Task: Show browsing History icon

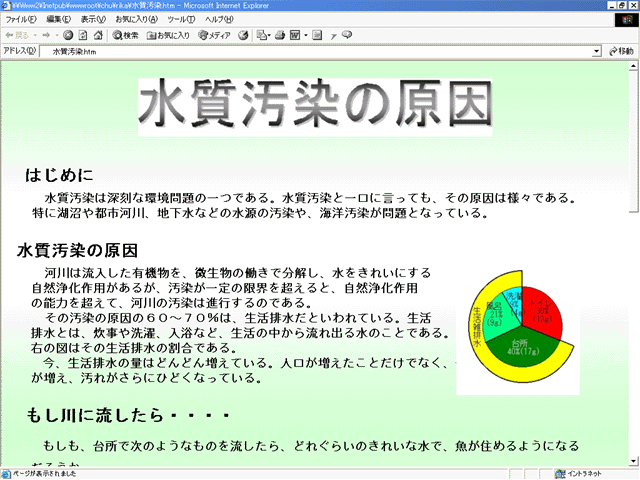Action: pyautogui.click(x=243, y=35)
